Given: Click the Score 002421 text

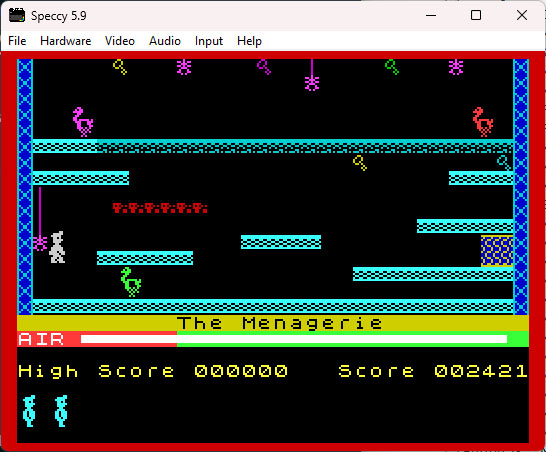Looking at the screenshot, I should point(433,371).
